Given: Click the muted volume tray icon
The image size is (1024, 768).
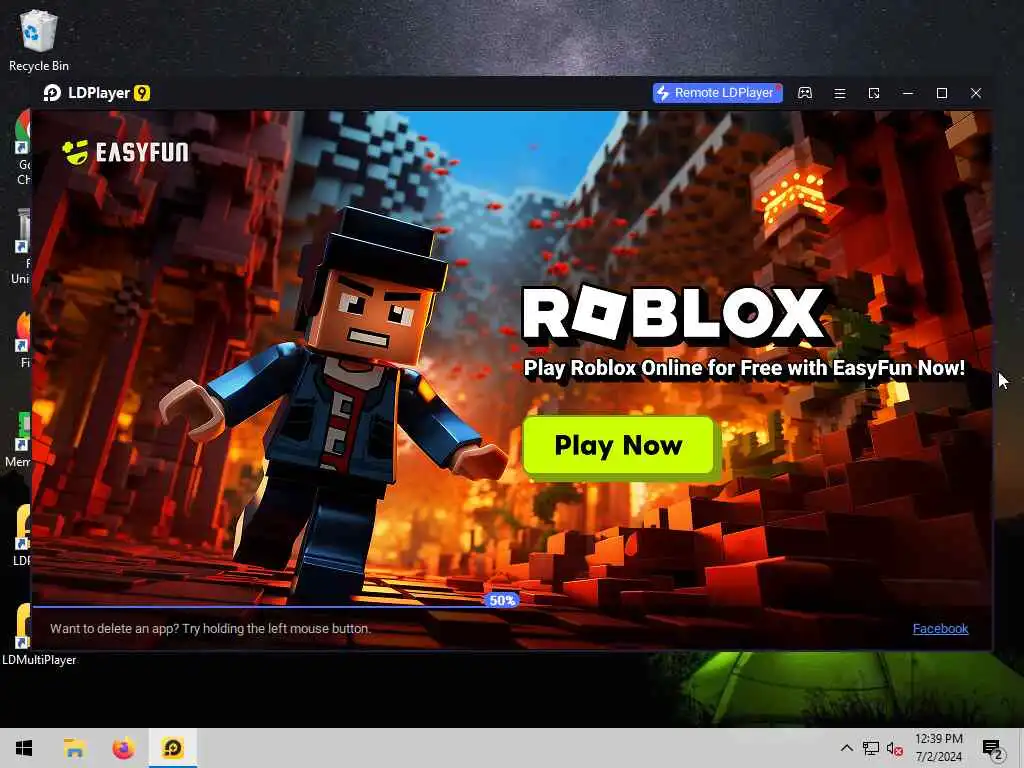Looking at the screenshot, I should pyautogui.click(x=895, y=749).
